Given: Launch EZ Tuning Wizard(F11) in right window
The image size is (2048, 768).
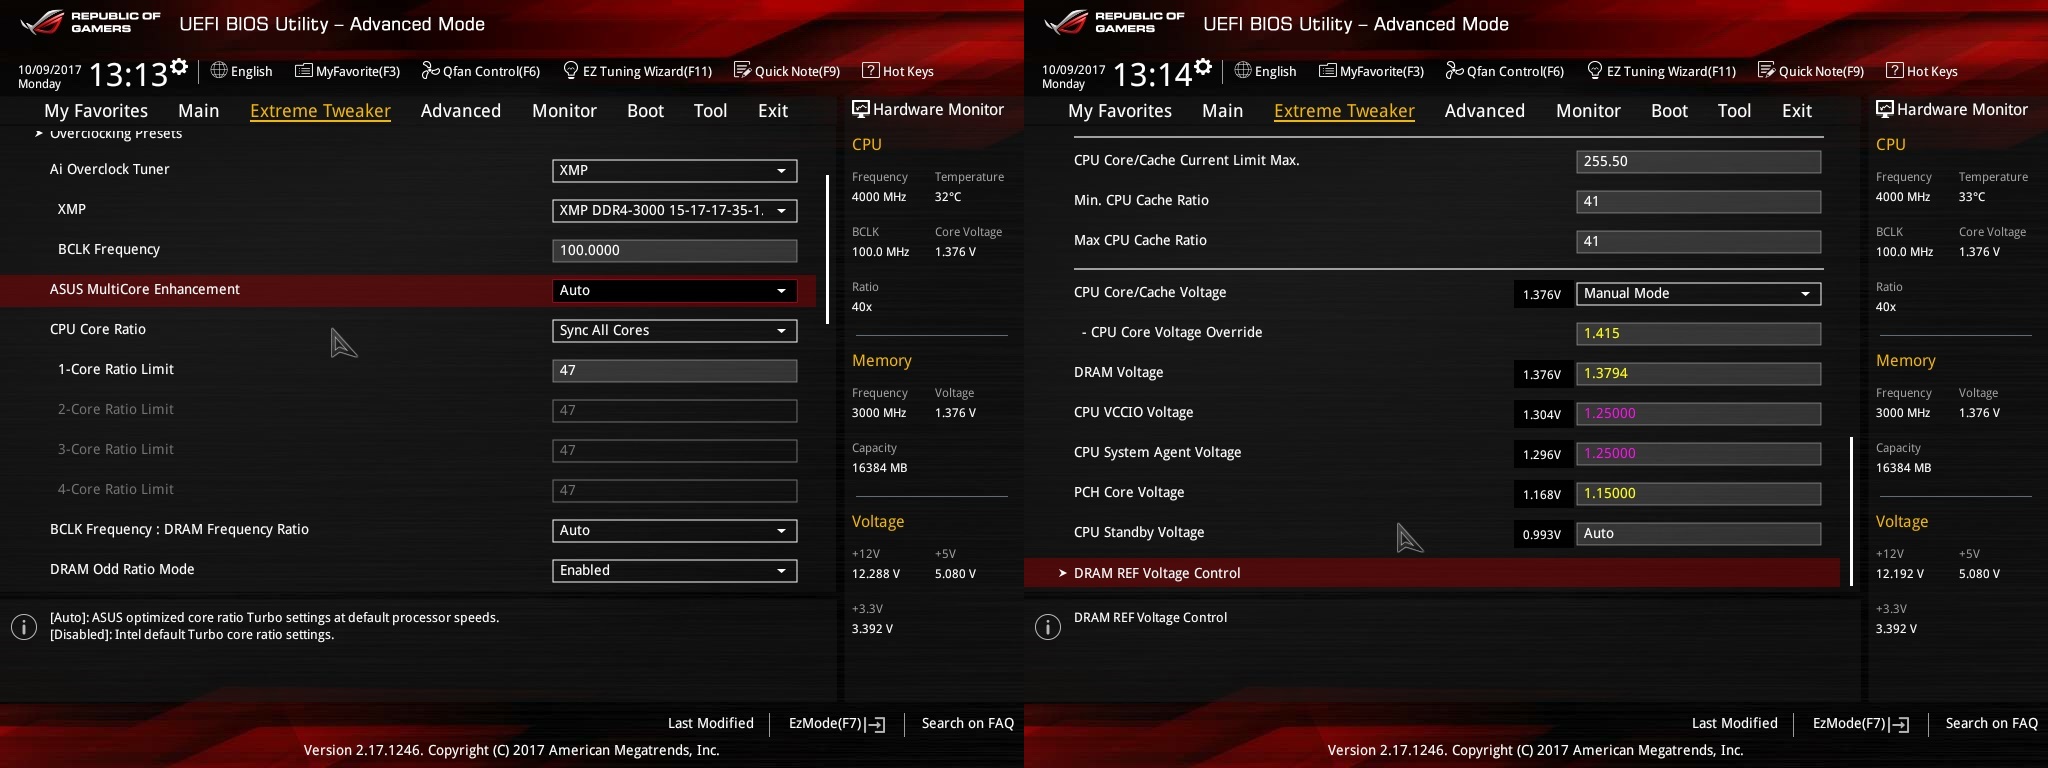Looking at the screenshot, I should point(1662,71).
